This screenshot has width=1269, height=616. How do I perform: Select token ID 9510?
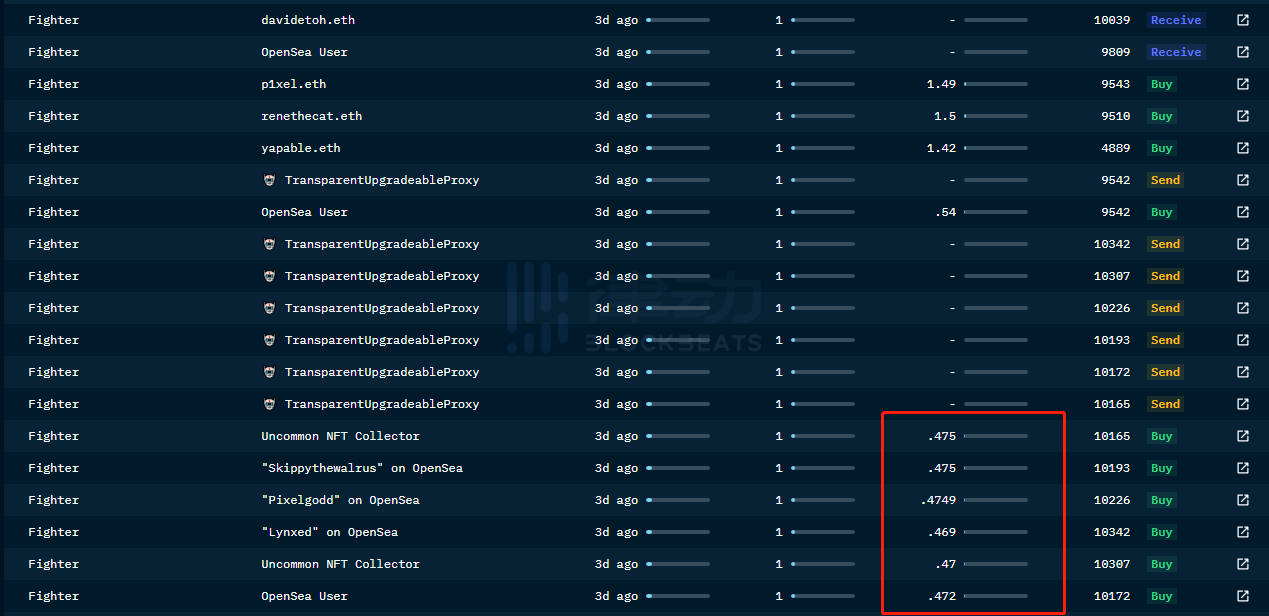click(x=1116, y=116)
